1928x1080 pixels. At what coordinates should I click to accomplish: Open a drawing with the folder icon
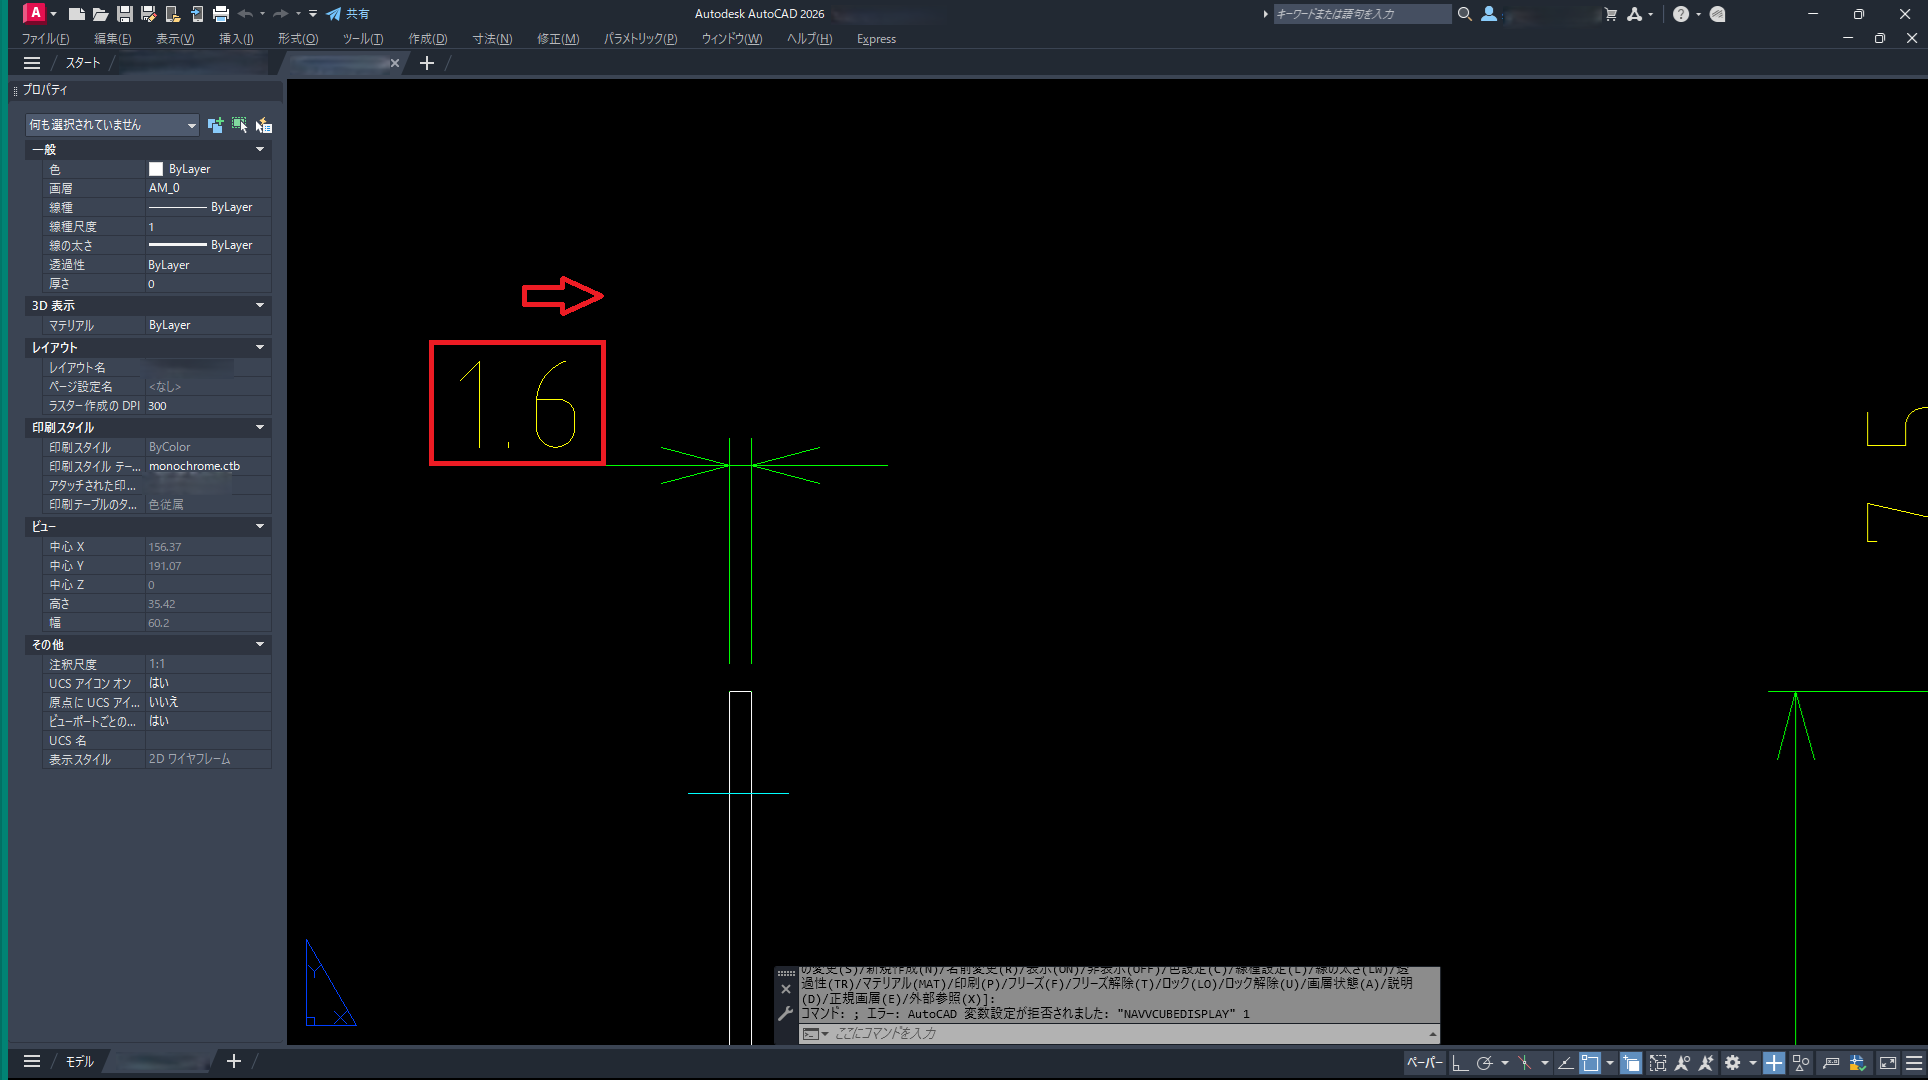point(100,14)
